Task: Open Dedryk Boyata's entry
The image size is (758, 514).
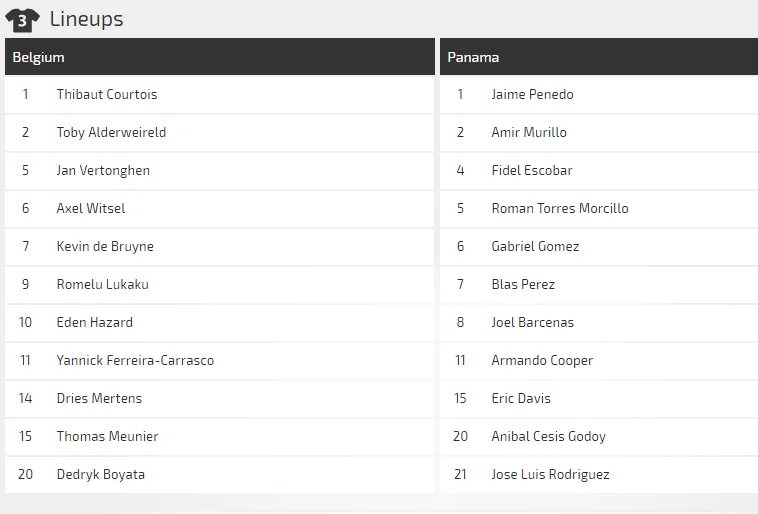Action: click(100, 475)
